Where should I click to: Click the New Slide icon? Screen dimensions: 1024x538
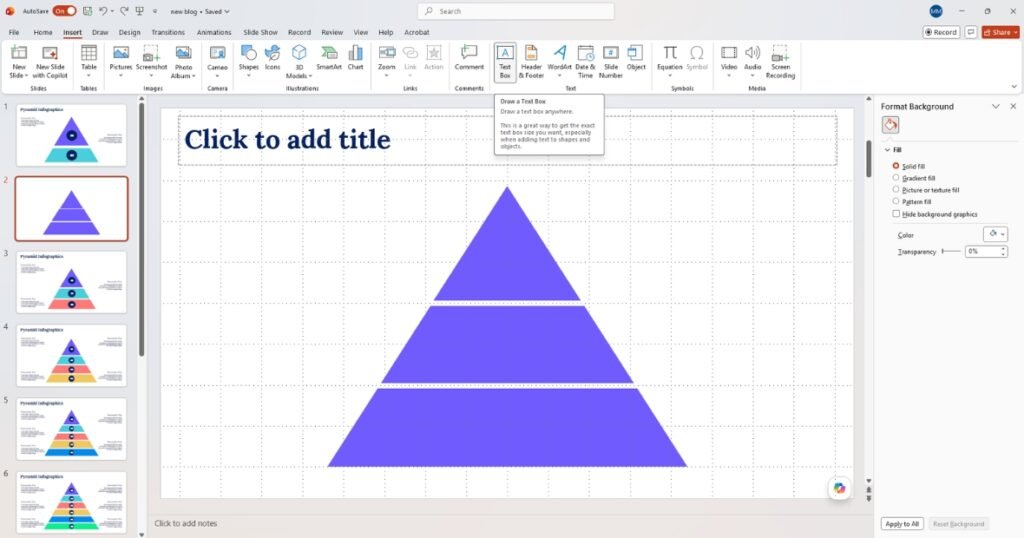[19, 53]
